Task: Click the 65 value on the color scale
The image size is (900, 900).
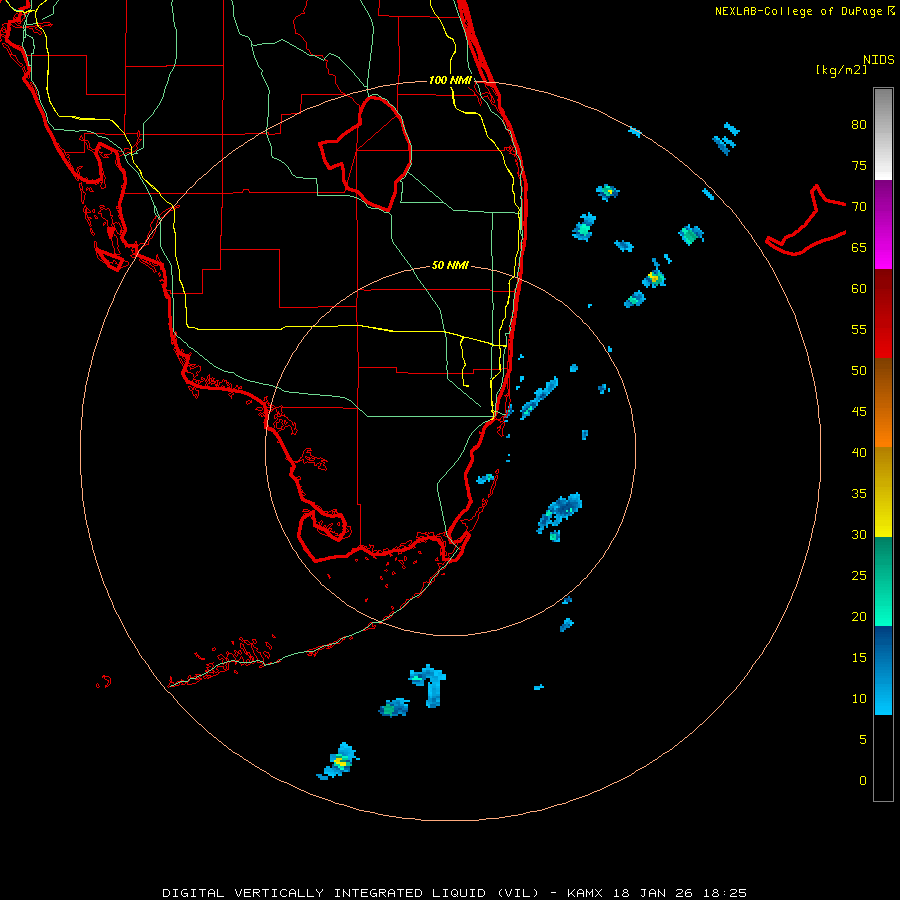Action: coord(859,247)
